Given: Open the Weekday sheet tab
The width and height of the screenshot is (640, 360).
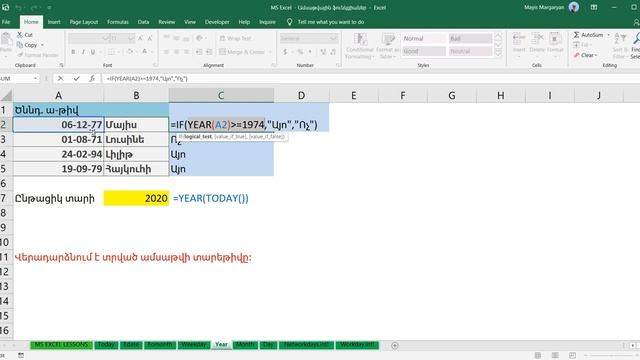Looking at the screenshot, I should [194, 345].
